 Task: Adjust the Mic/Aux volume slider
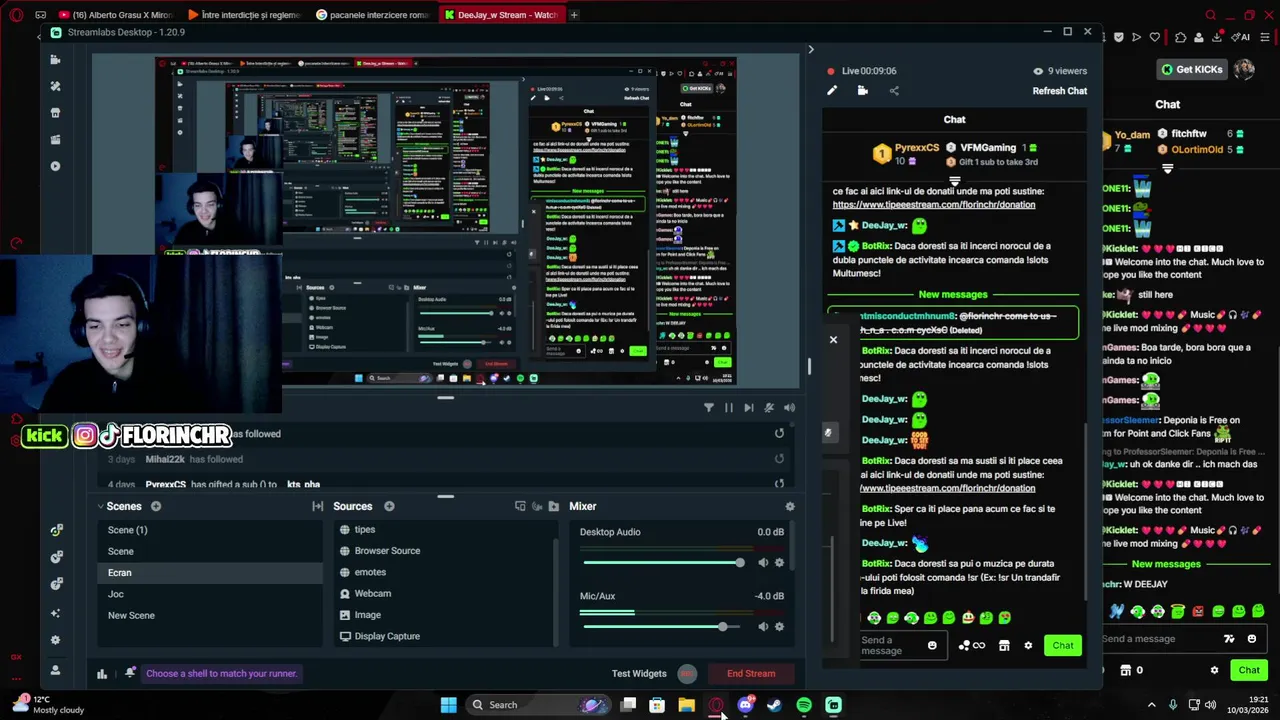664,627
